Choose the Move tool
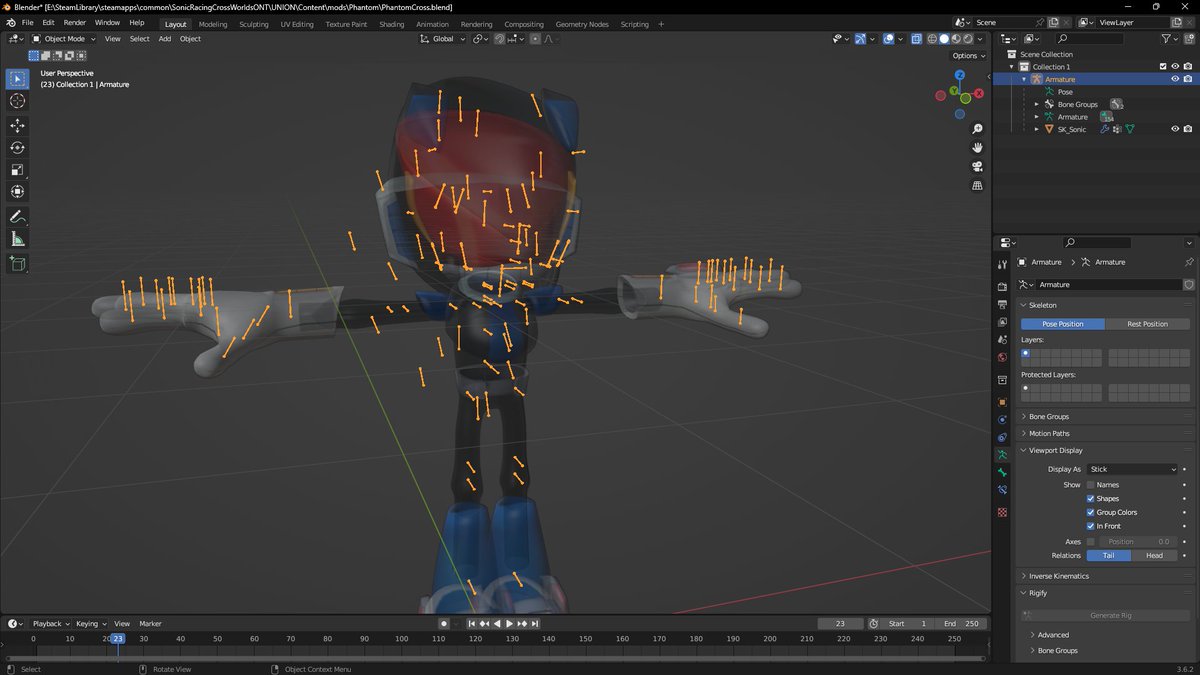 pyautogui.click(x=17, y=125)
